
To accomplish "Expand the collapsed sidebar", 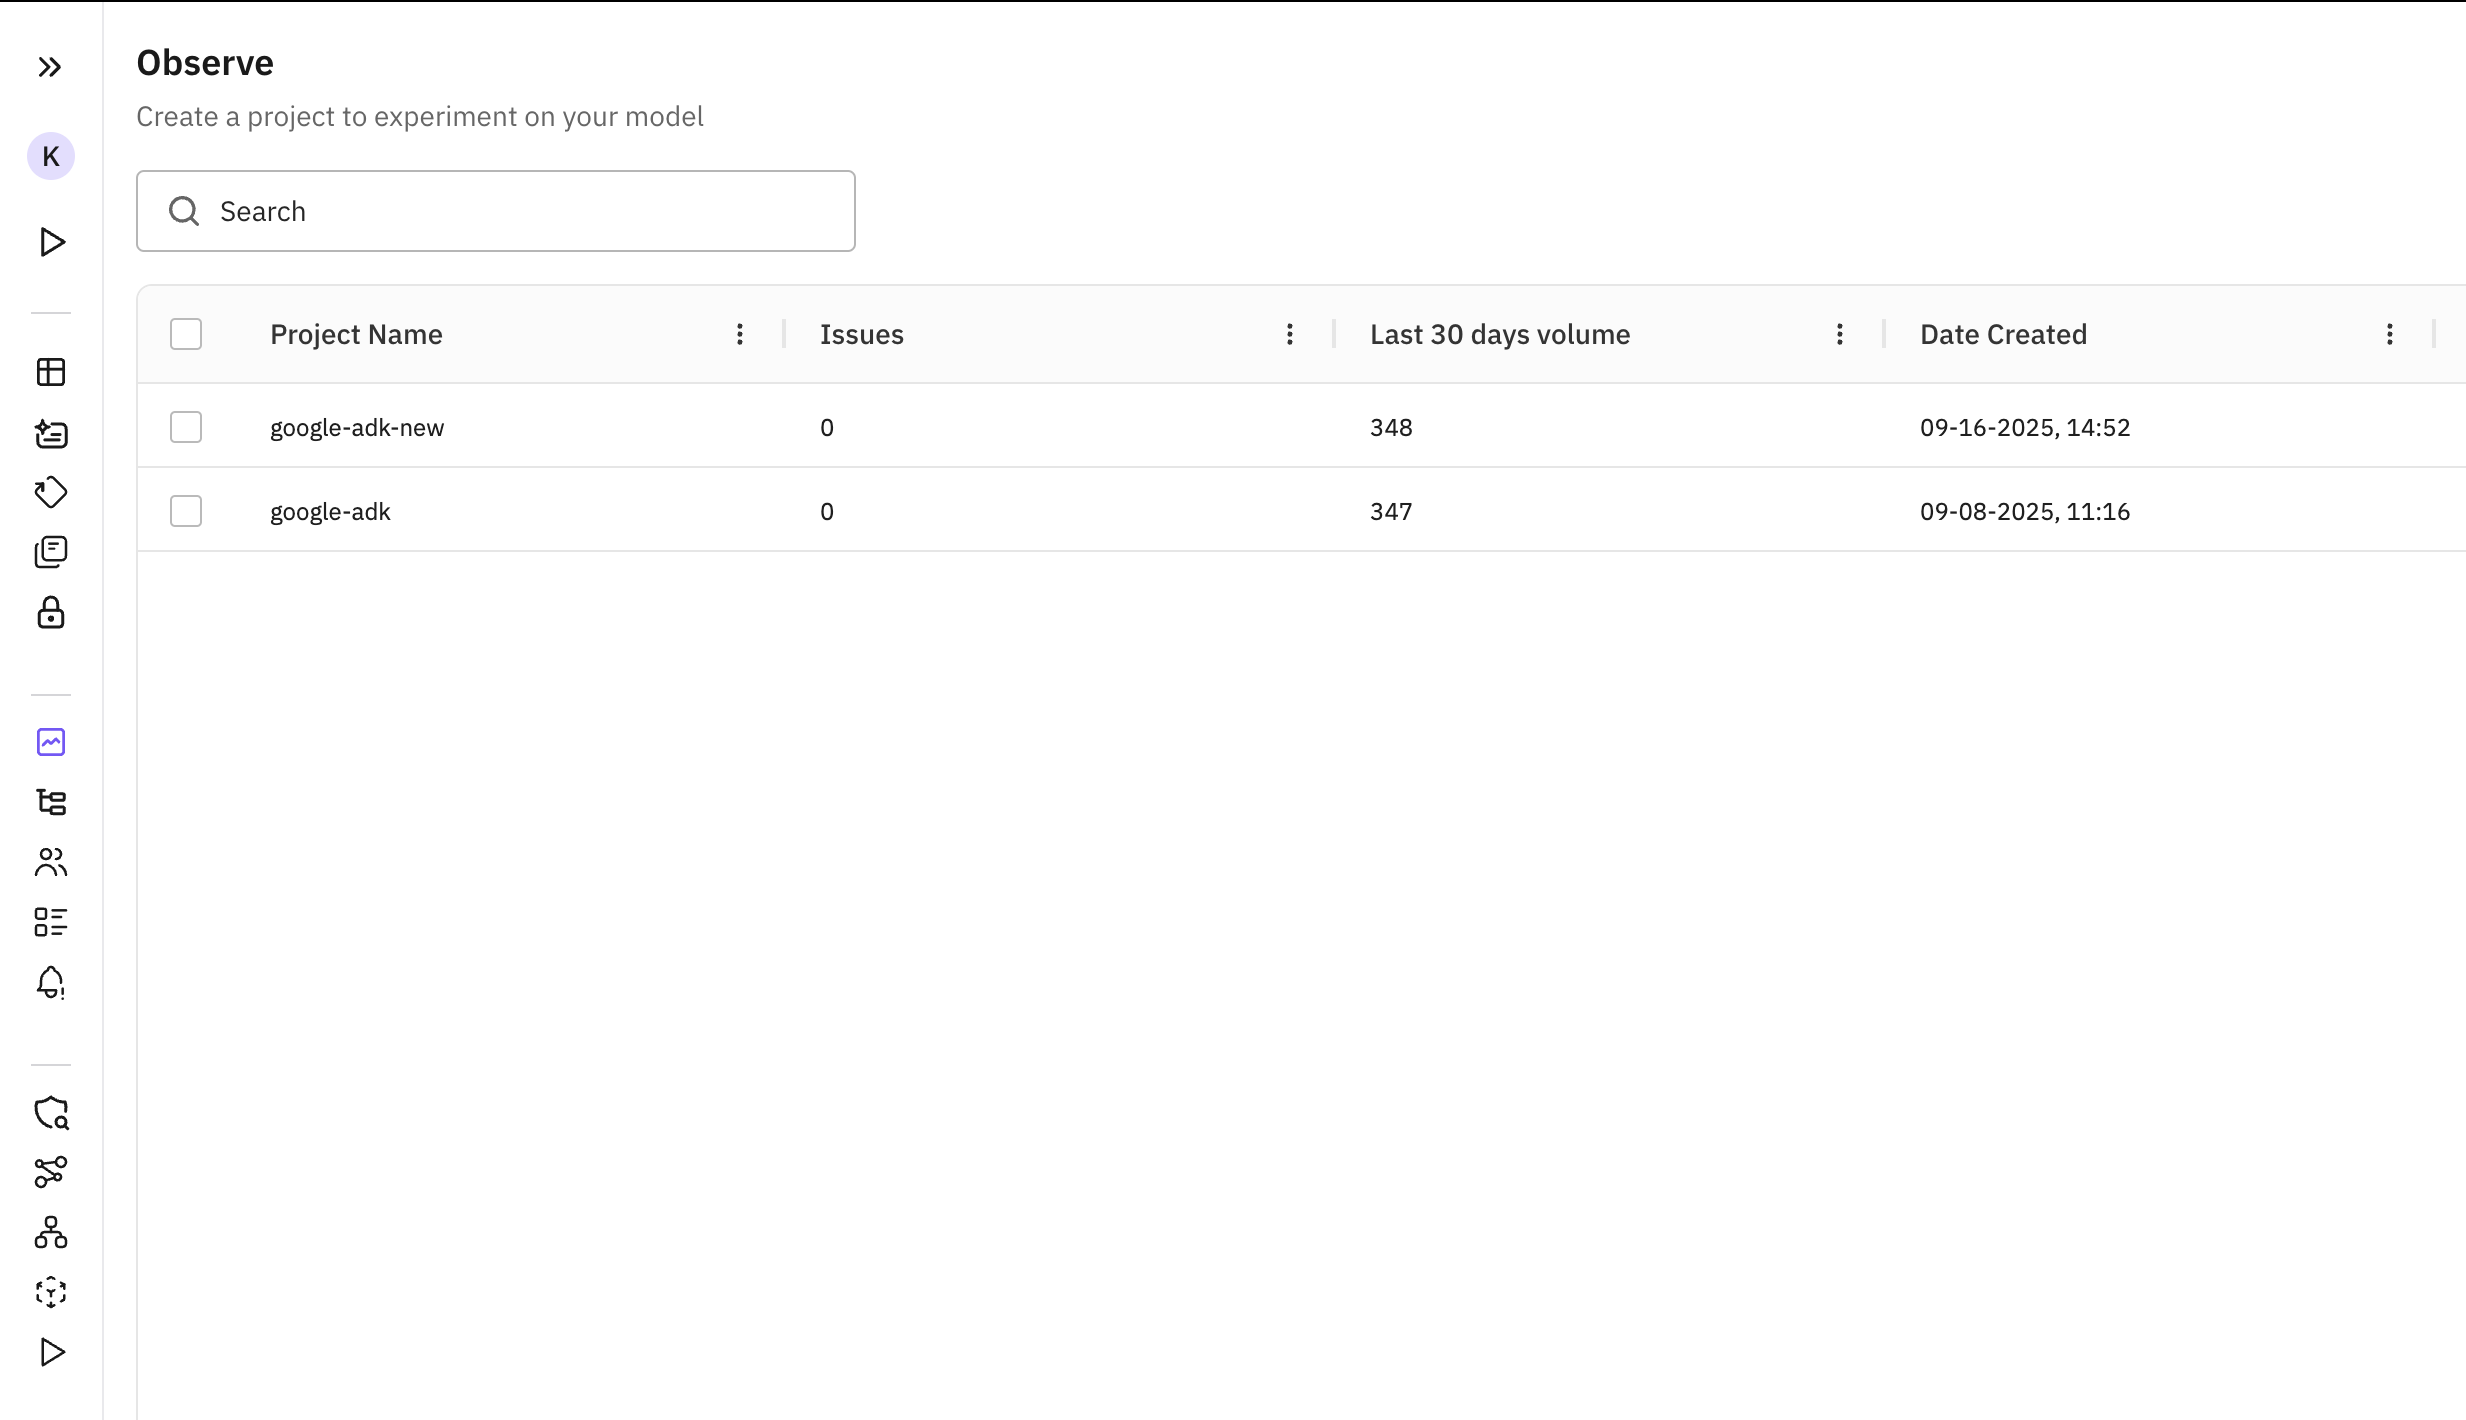I will 51,67.
